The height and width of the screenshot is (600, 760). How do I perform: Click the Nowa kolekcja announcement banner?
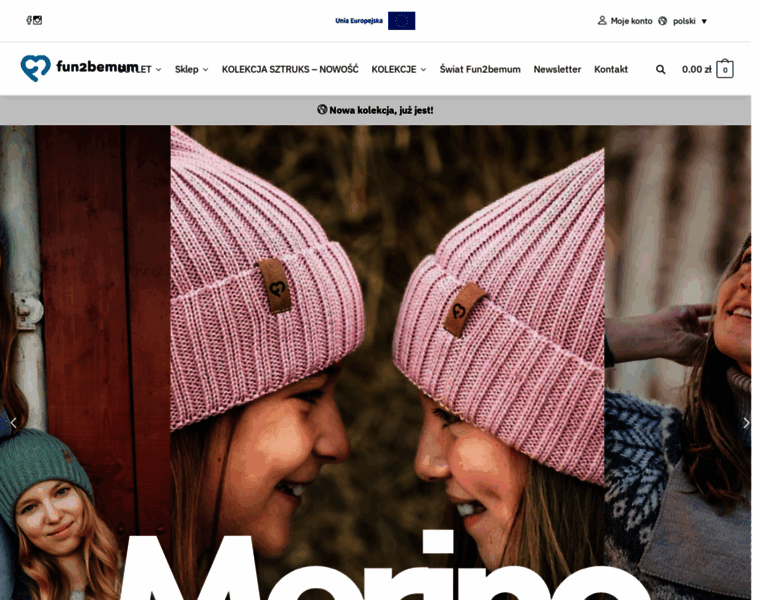(376, 110)
